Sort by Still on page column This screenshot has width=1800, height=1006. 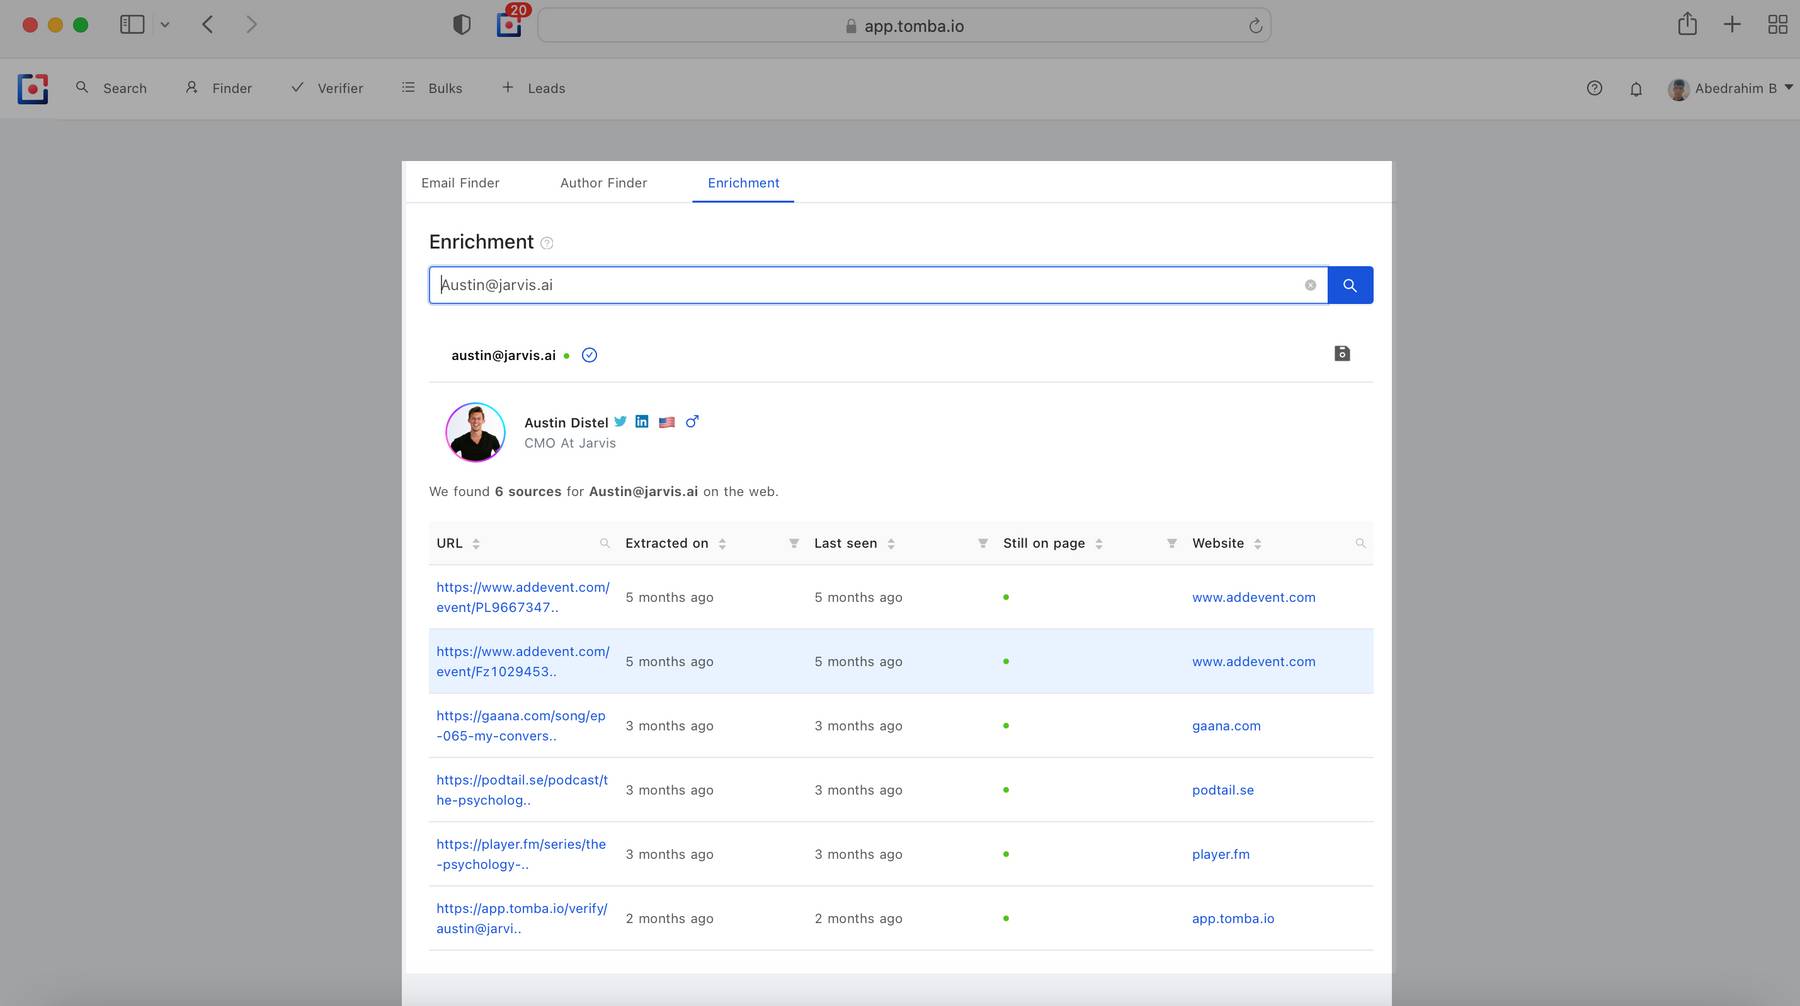1099,544
